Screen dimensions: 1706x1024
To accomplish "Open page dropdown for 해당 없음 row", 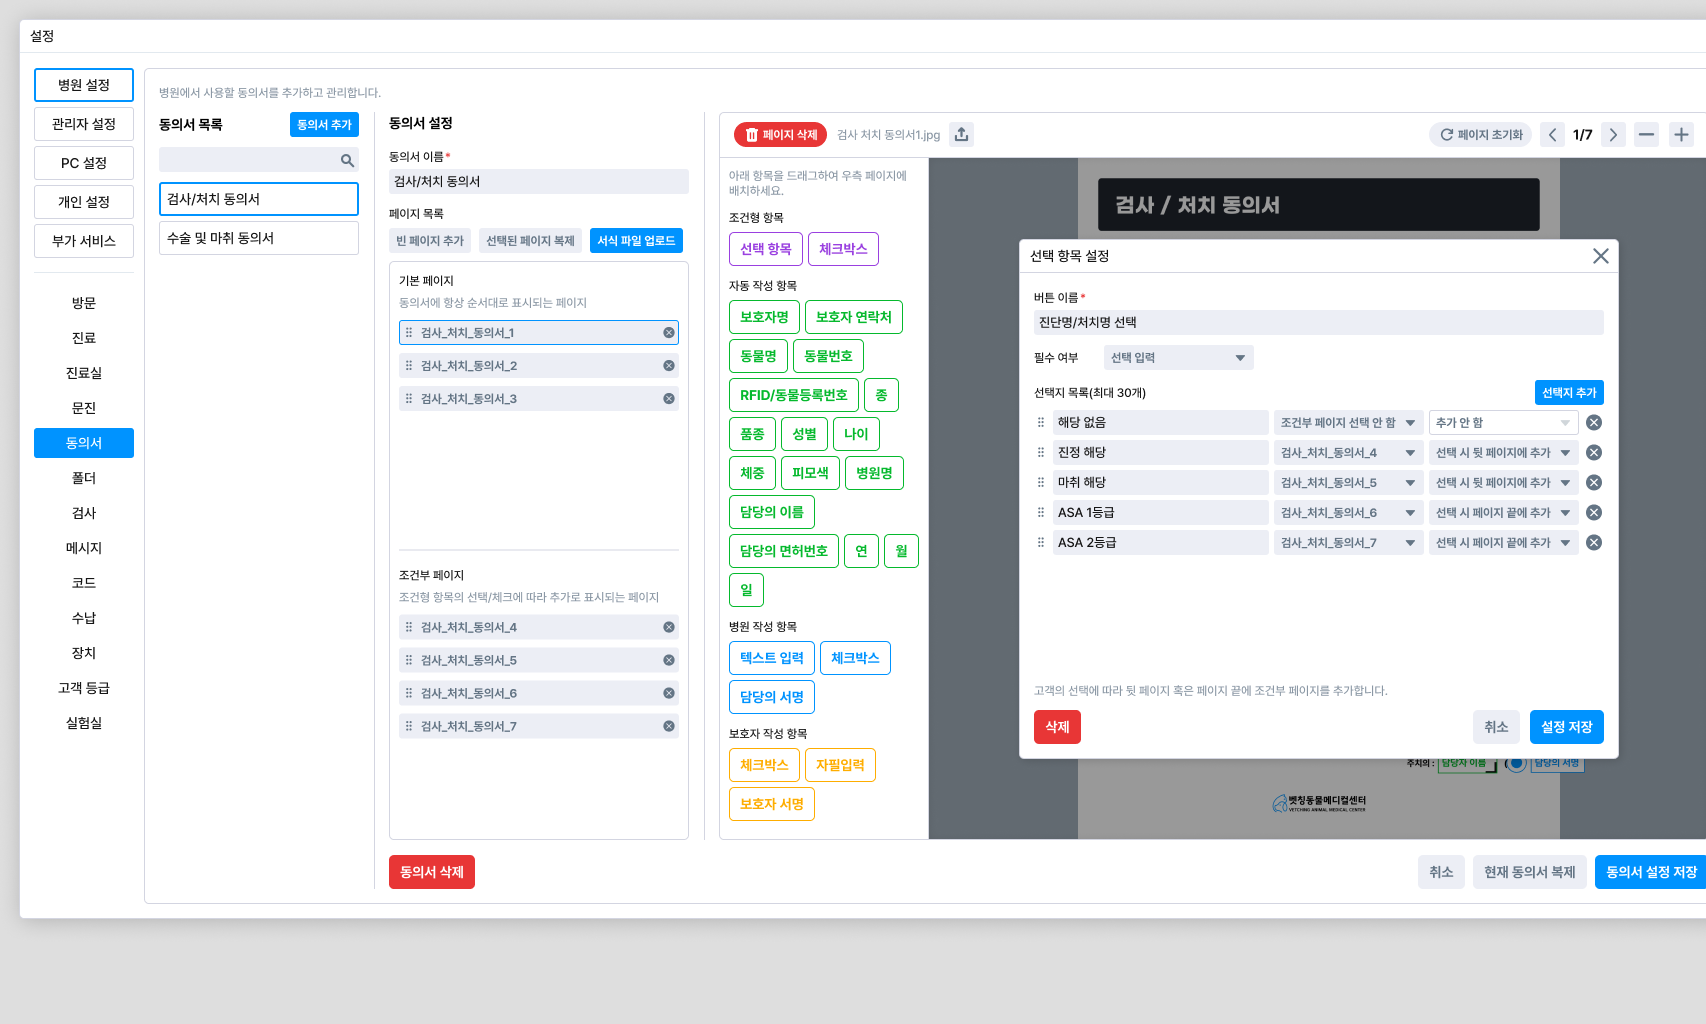I will click(1348, 422).
